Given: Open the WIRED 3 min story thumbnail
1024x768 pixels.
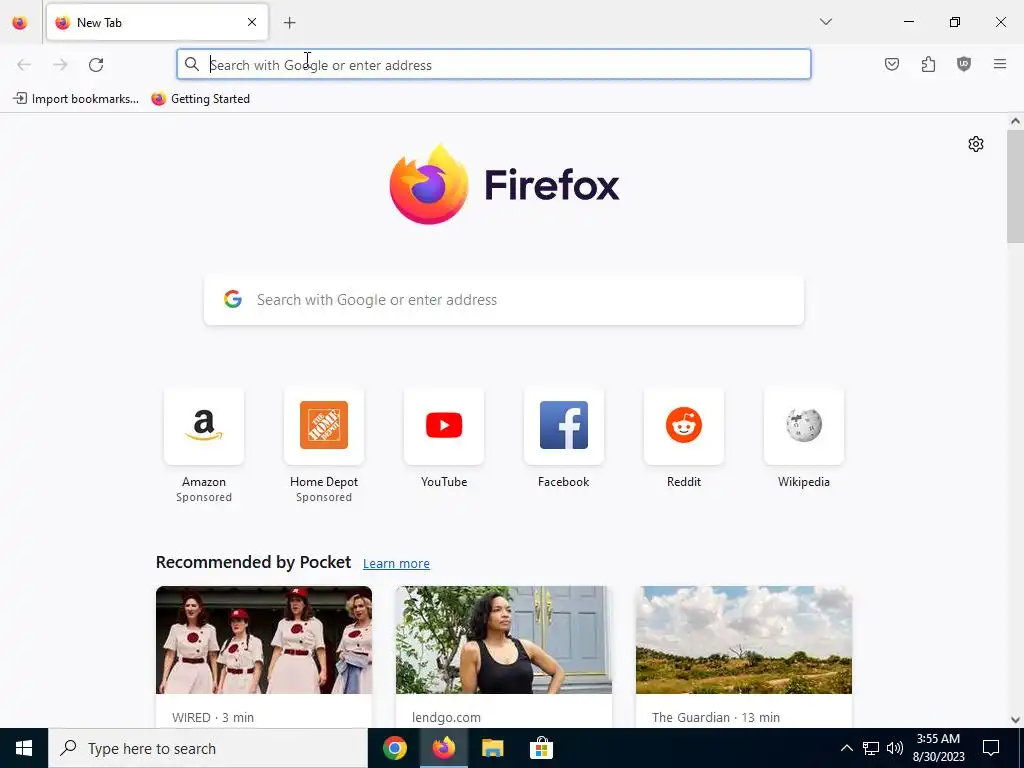Looking at the screenshot, I should (x=264, y=640).
